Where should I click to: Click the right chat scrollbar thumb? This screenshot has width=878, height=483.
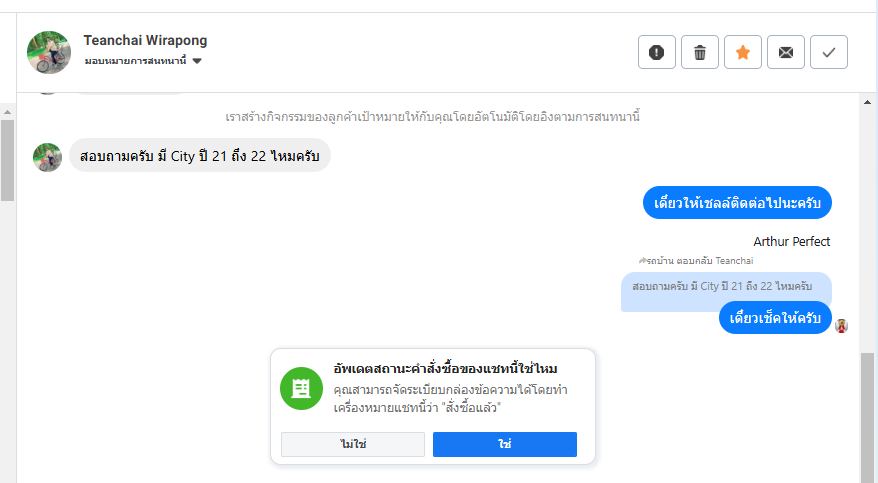[x=867, y=415]
